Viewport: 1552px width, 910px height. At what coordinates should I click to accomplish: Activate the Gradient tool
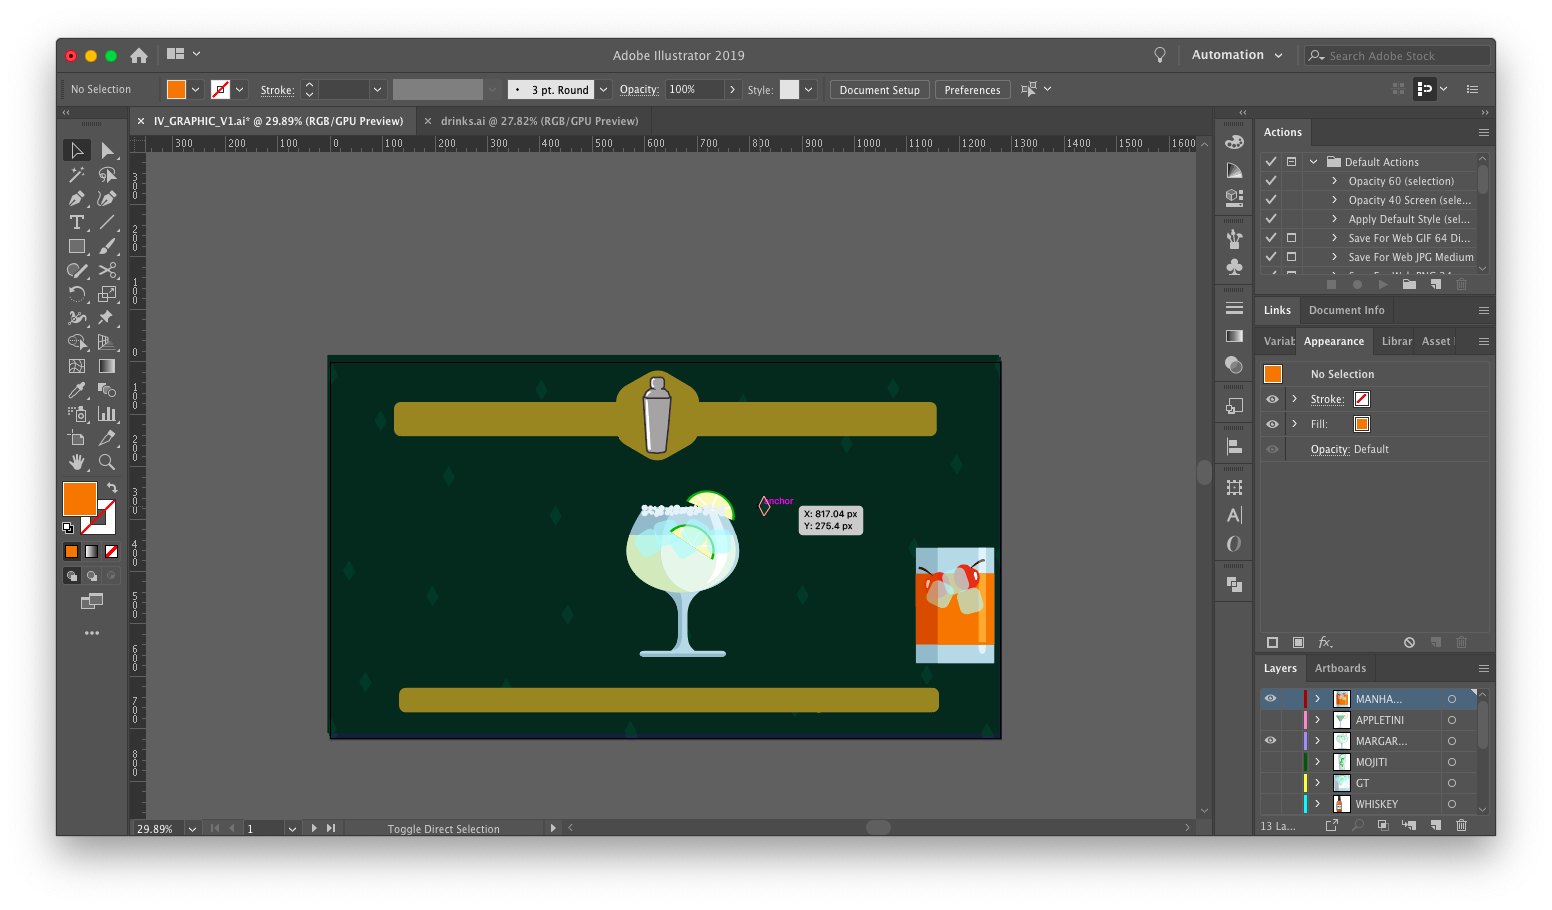click(107, 365)
